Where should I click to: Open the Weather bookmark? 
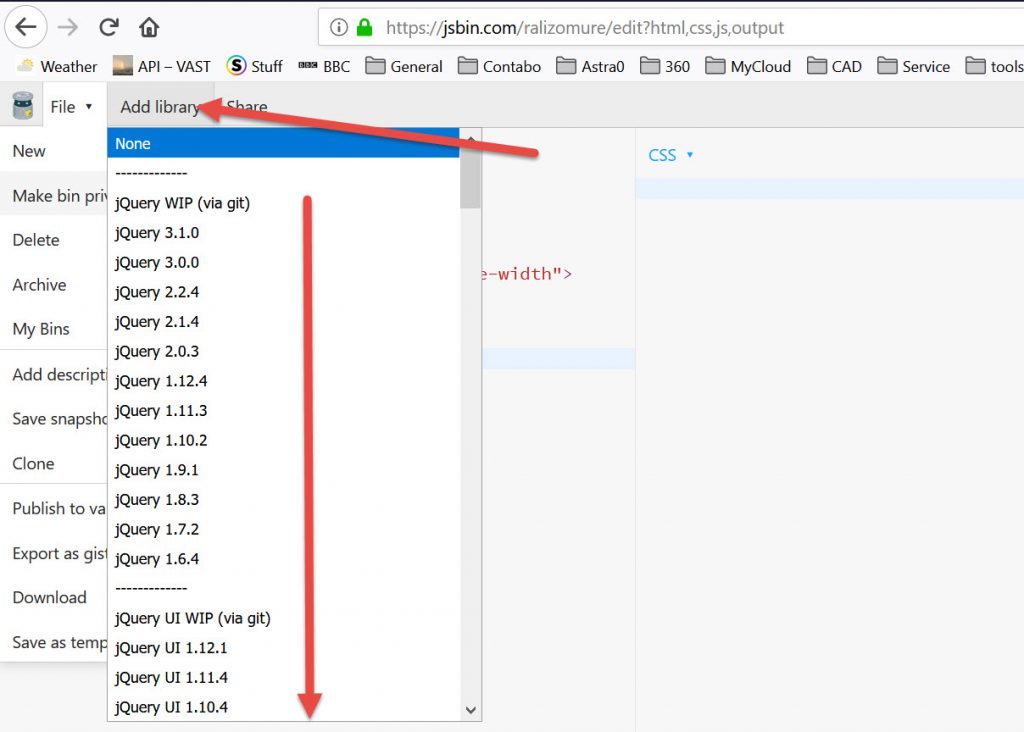pos(57,66)
